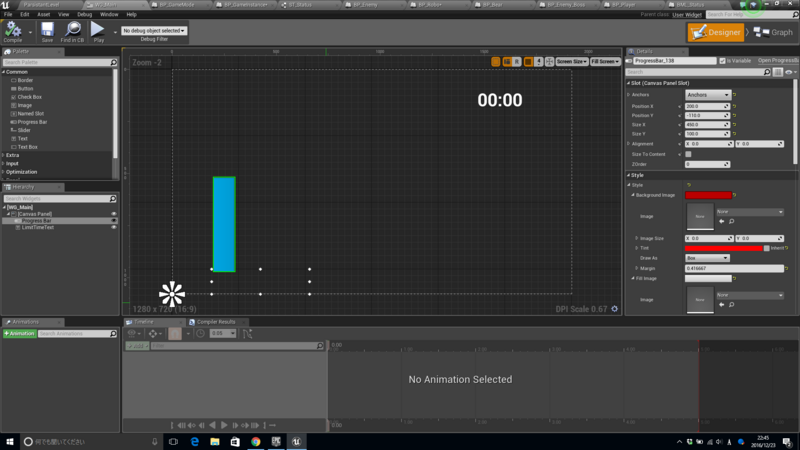Open File Explorer from the taskbar

tap(214, 441)
